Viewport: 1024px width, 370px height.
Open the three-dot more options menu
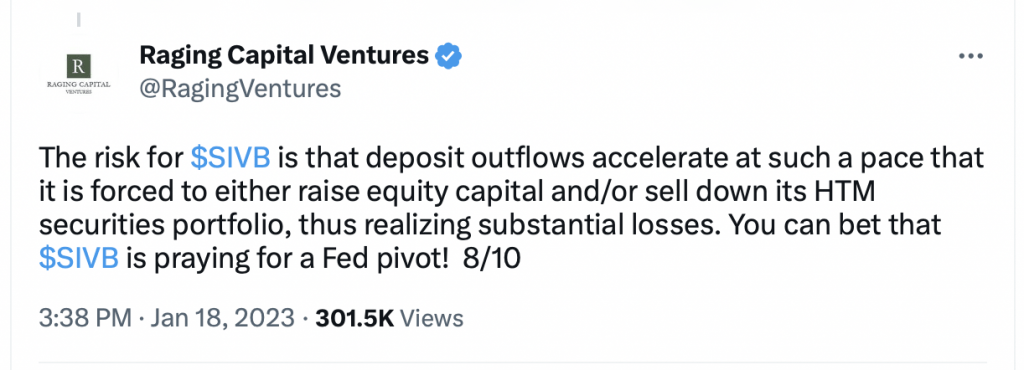point(970,57)
